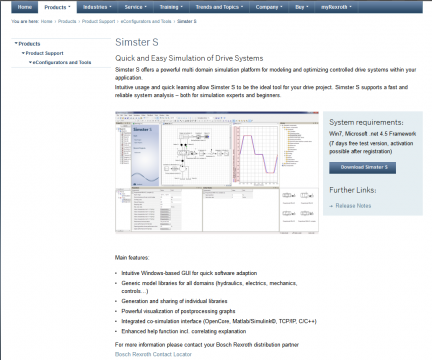
Task: Open the Products navigation menu
Action: pyautogui.click(x=57, y=7)
